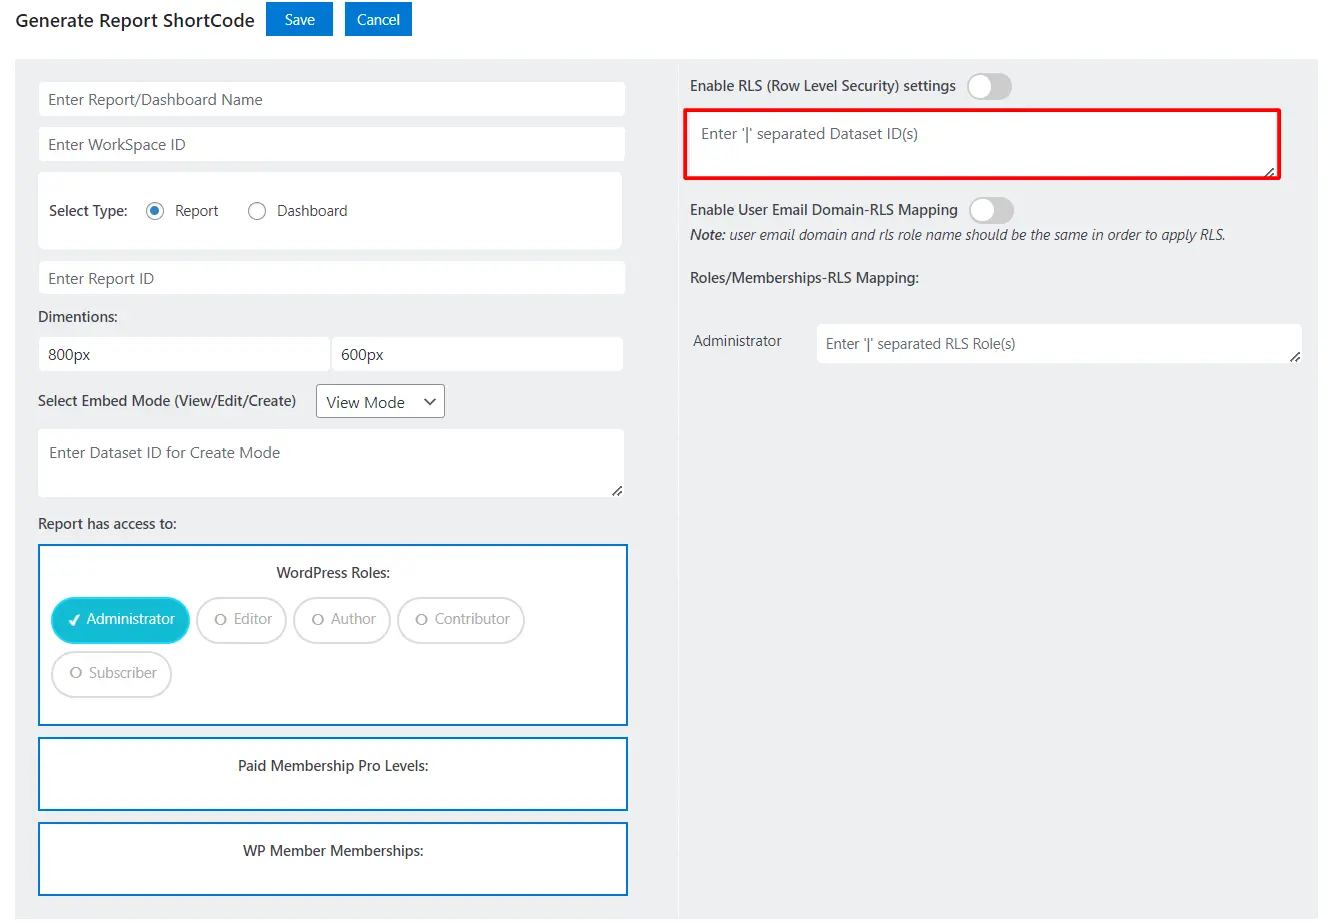Select the Report radio button
Viewport: 1327px width, 923px height.
[x=157, y=211]
